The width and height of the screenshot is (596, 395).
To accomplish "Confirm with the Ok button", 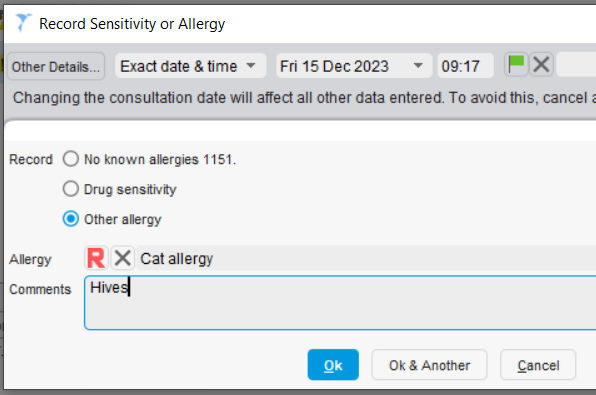I will coord(333,365).
